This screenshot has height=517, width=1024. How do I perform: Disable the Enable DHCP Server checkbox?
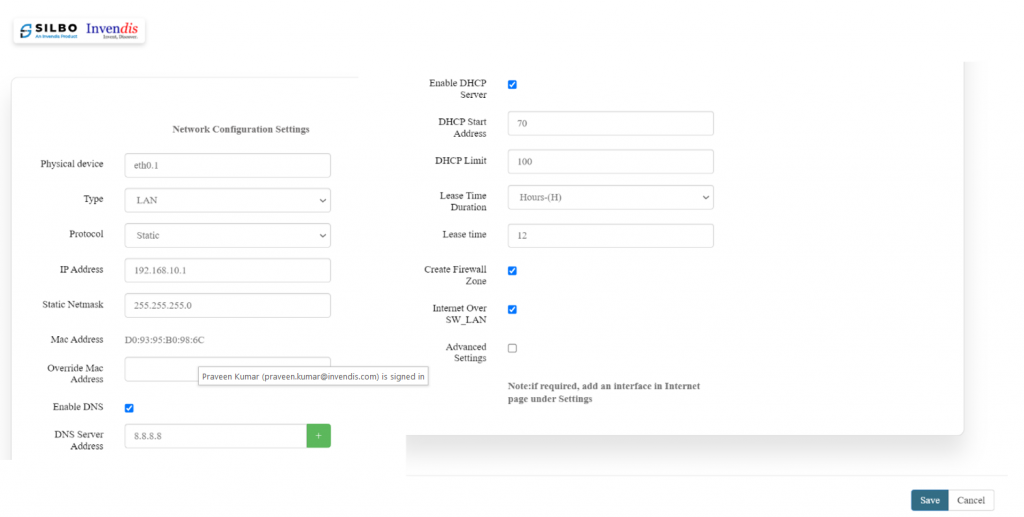[x=512, y=85]
